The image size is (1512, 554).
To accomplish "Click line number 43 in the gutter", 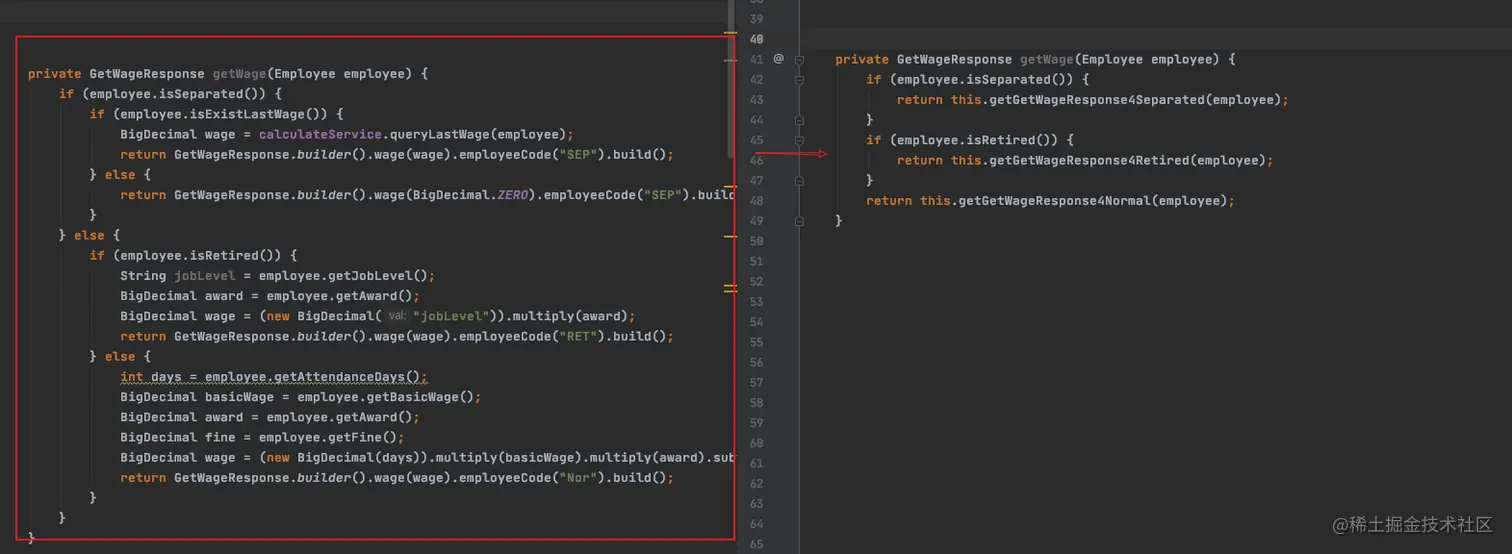I will [756, 100].
